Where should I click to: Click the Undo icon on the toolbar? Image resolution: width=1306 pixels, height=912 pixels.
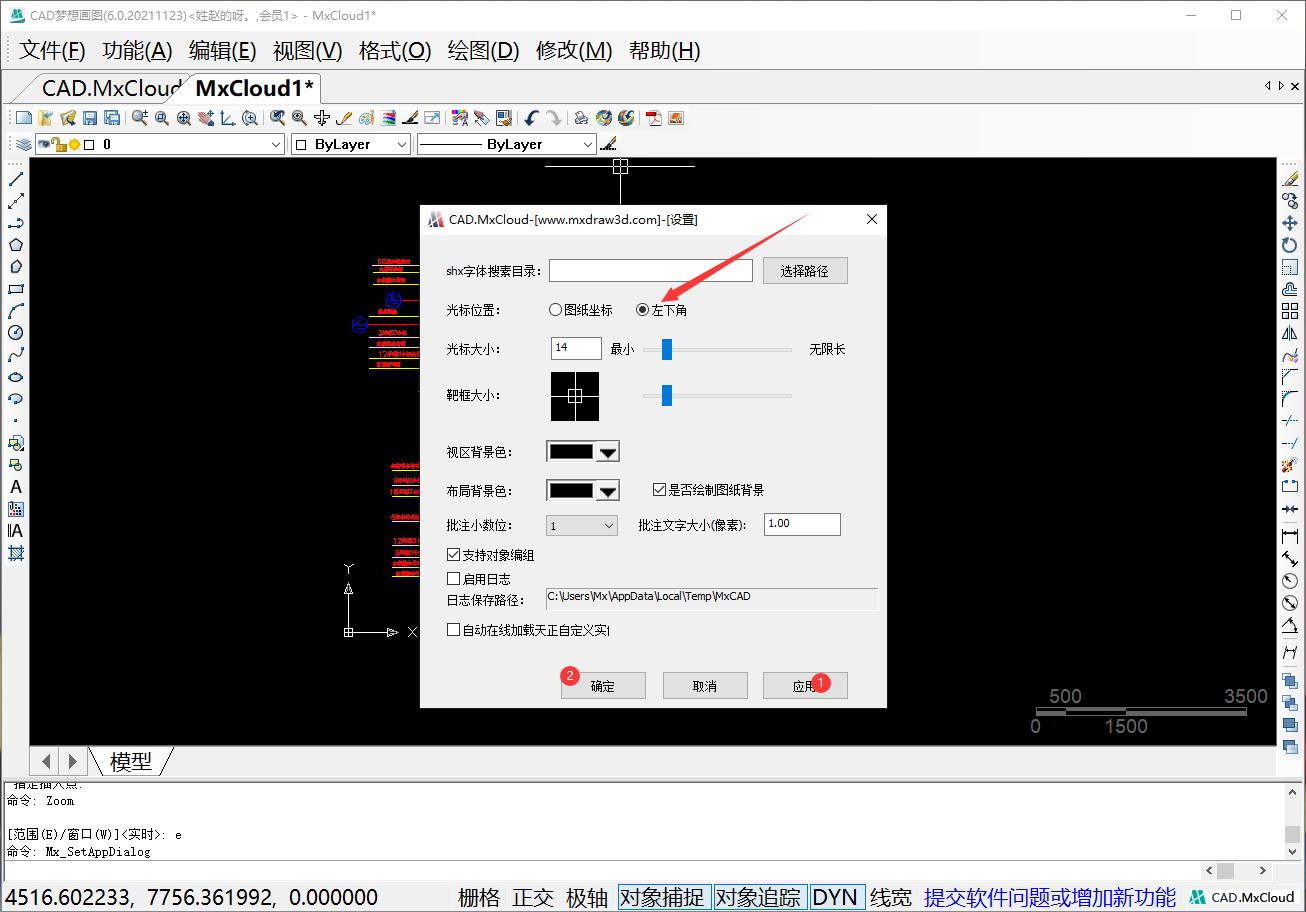[x=529, y=118]
